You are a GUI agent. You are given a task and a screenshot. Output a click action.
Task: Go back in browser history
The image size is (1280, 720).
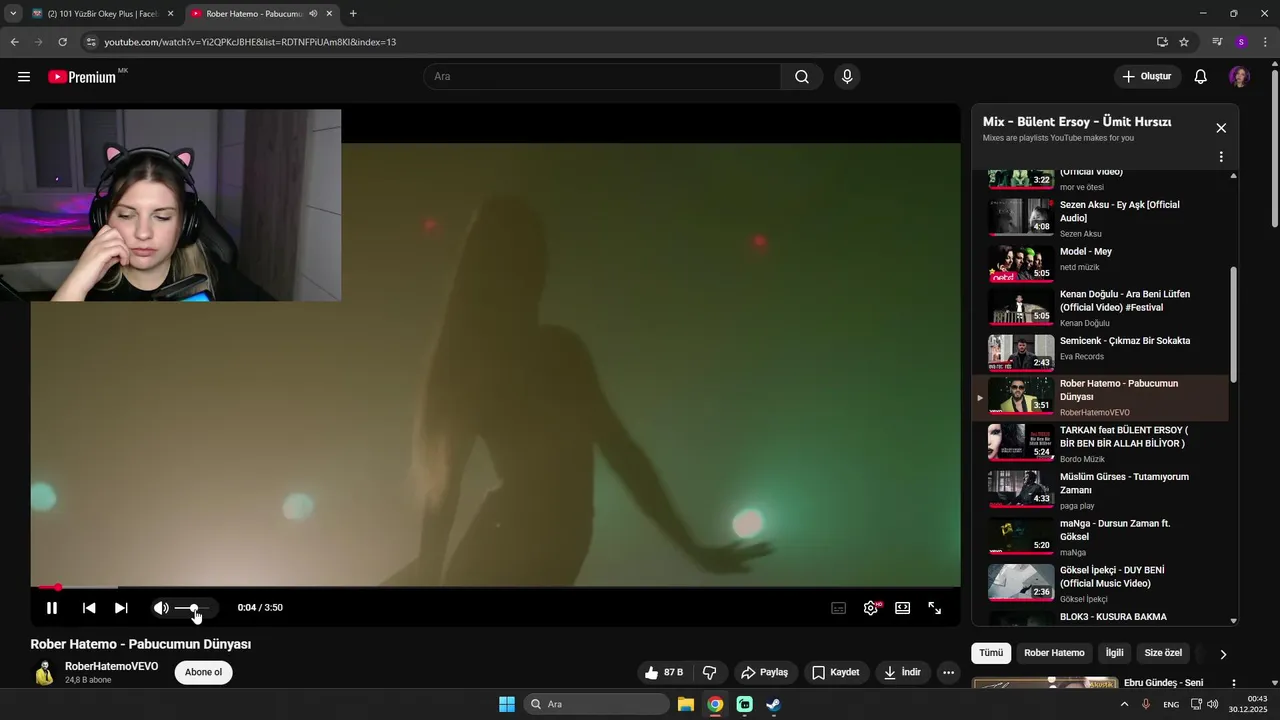14,42
